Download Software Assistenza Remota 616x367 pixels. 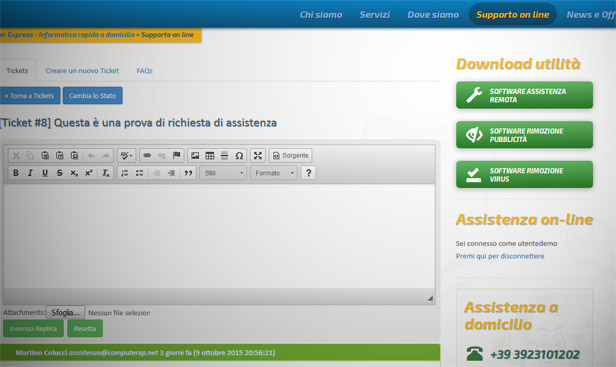point(524,95)
